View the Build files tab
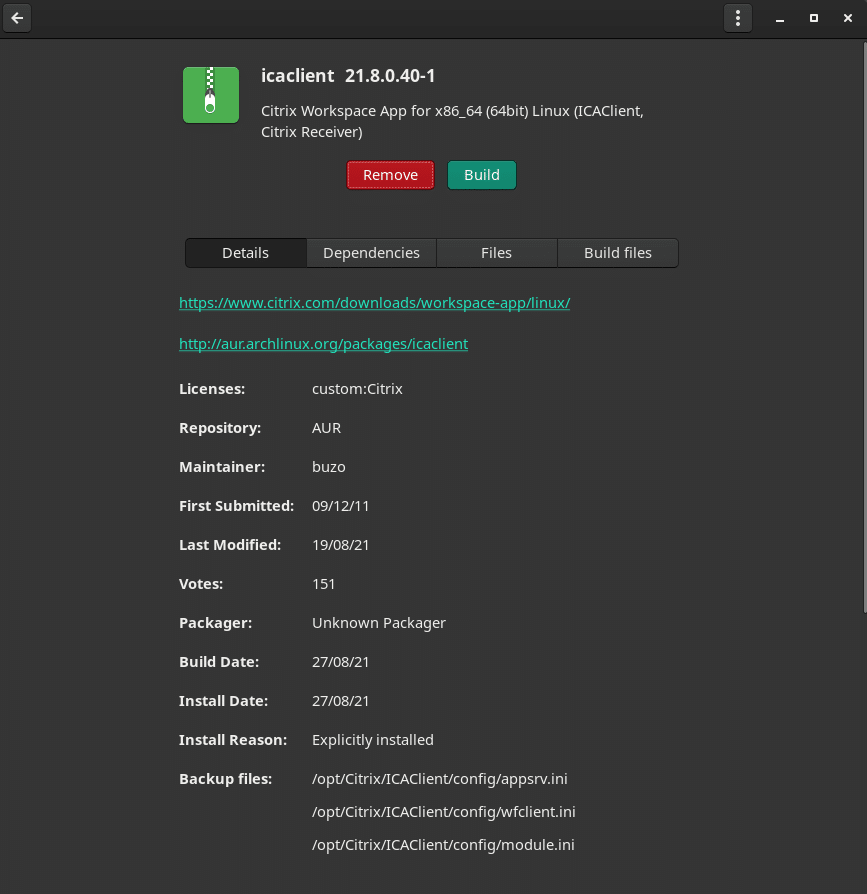The image size is (867, 894). point(618,253)
